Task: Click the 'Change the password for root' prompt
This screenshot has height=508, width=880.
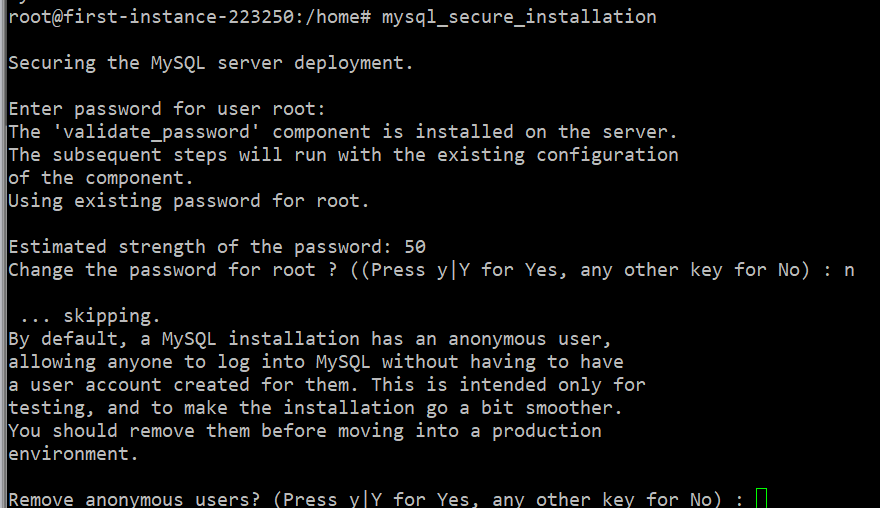Action: point(172,270)
